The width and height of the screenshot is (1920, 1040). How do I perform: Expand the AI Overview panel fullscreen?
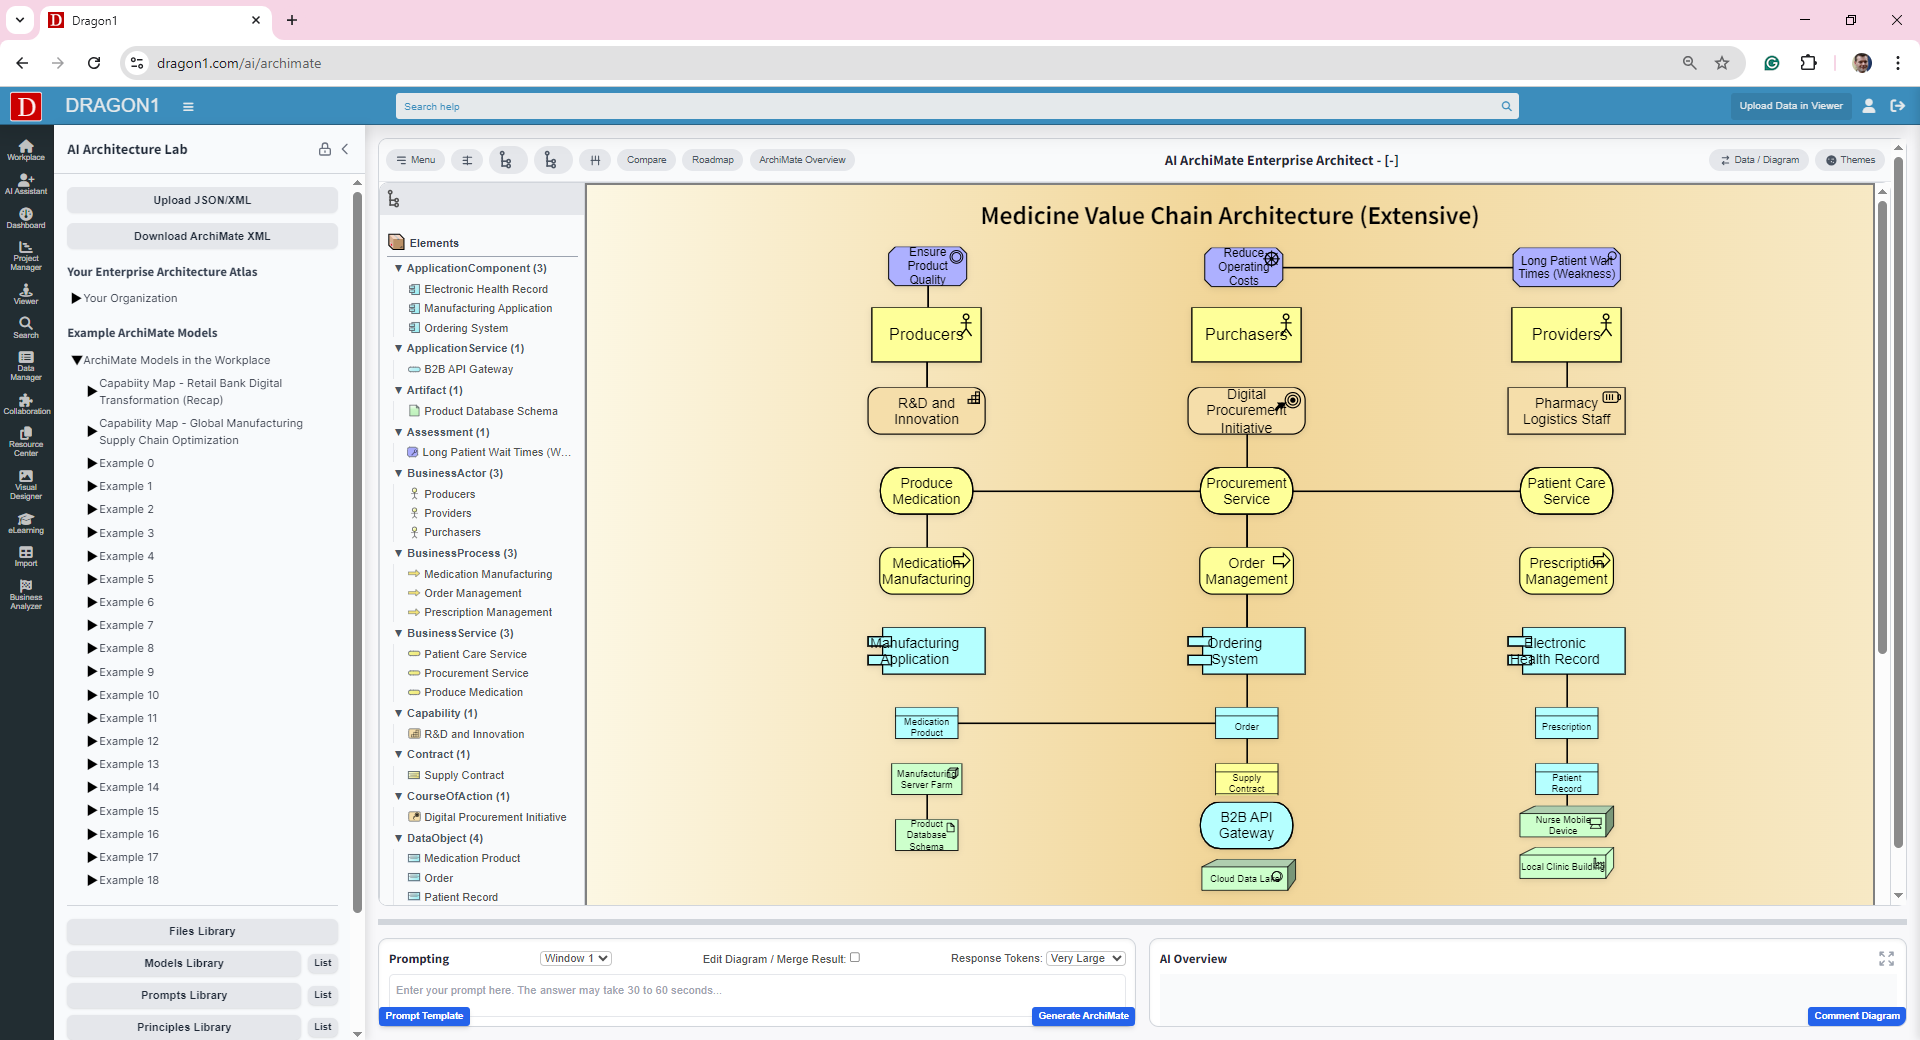pos(1886,959)
